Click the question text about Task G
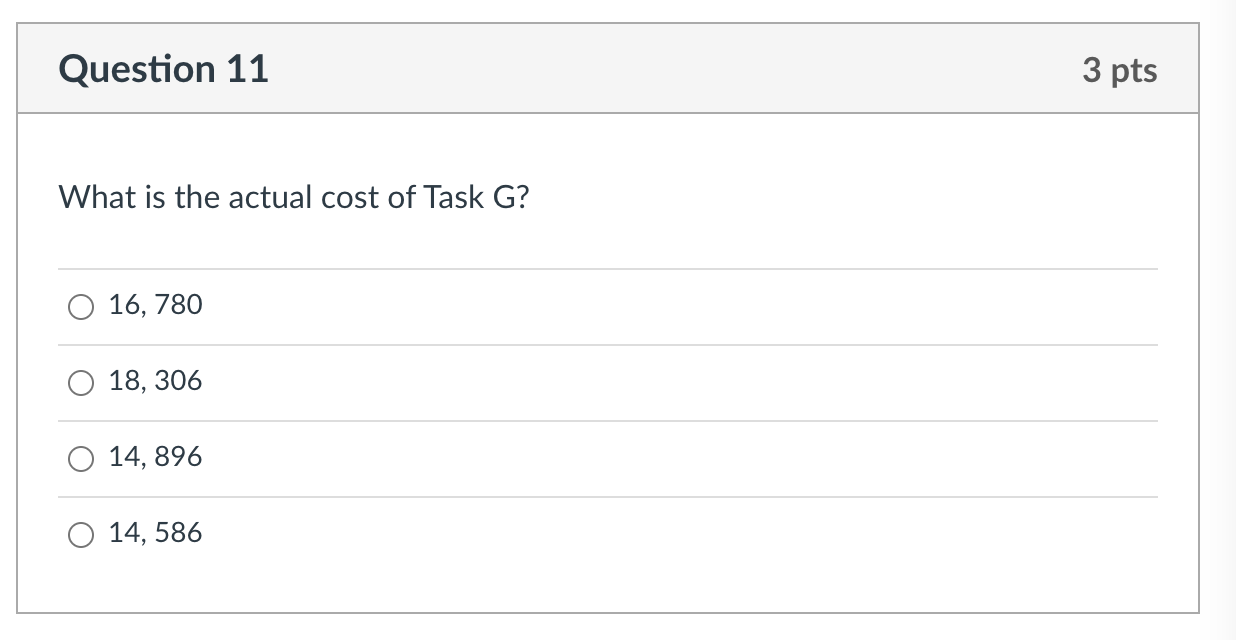 293,198
